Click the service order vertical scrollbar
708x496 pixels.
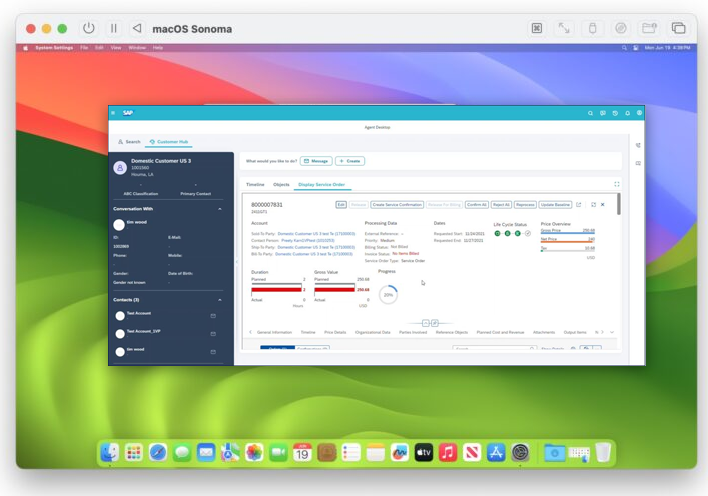click(618, 204)
